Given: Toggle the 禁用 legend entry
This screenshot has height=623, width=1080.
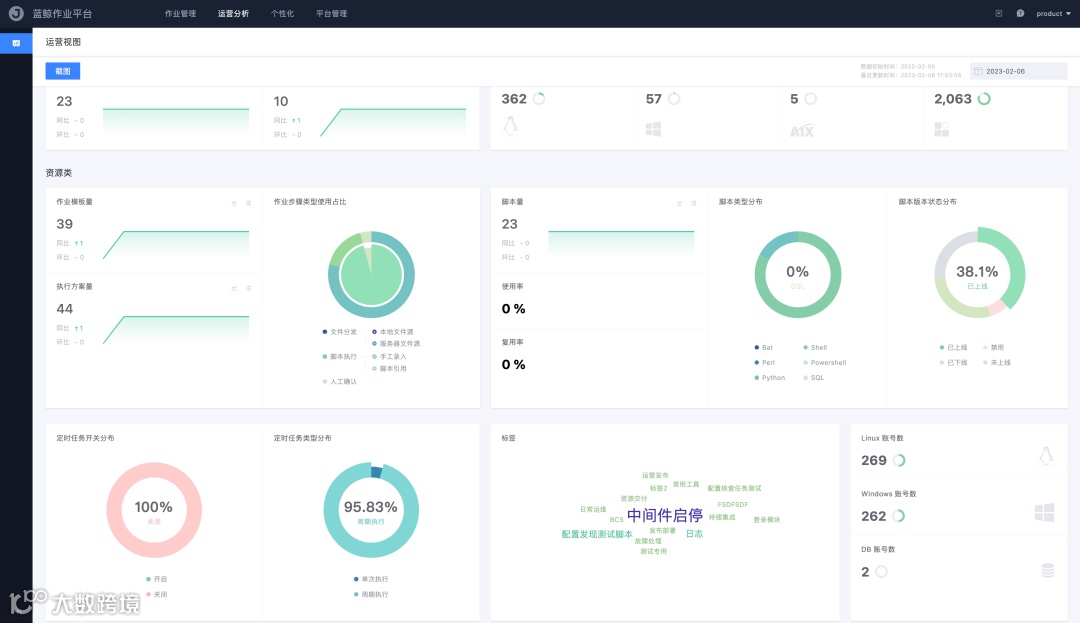Looking at the screenshot, I should (x=993, y=348).
